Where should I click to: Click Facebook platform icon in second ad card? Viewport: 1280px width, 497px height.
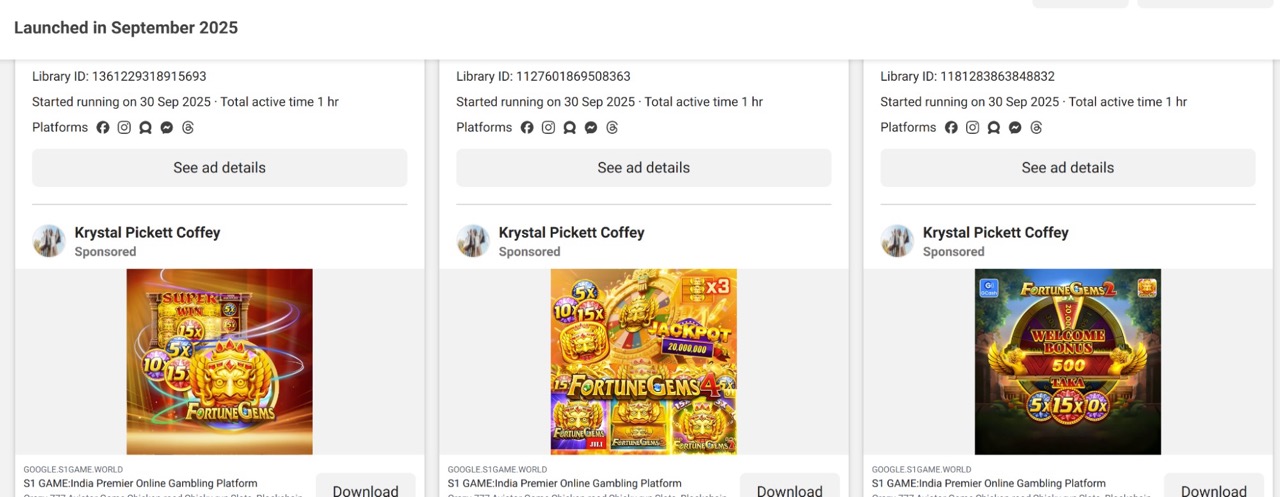(x=527, y=127)
